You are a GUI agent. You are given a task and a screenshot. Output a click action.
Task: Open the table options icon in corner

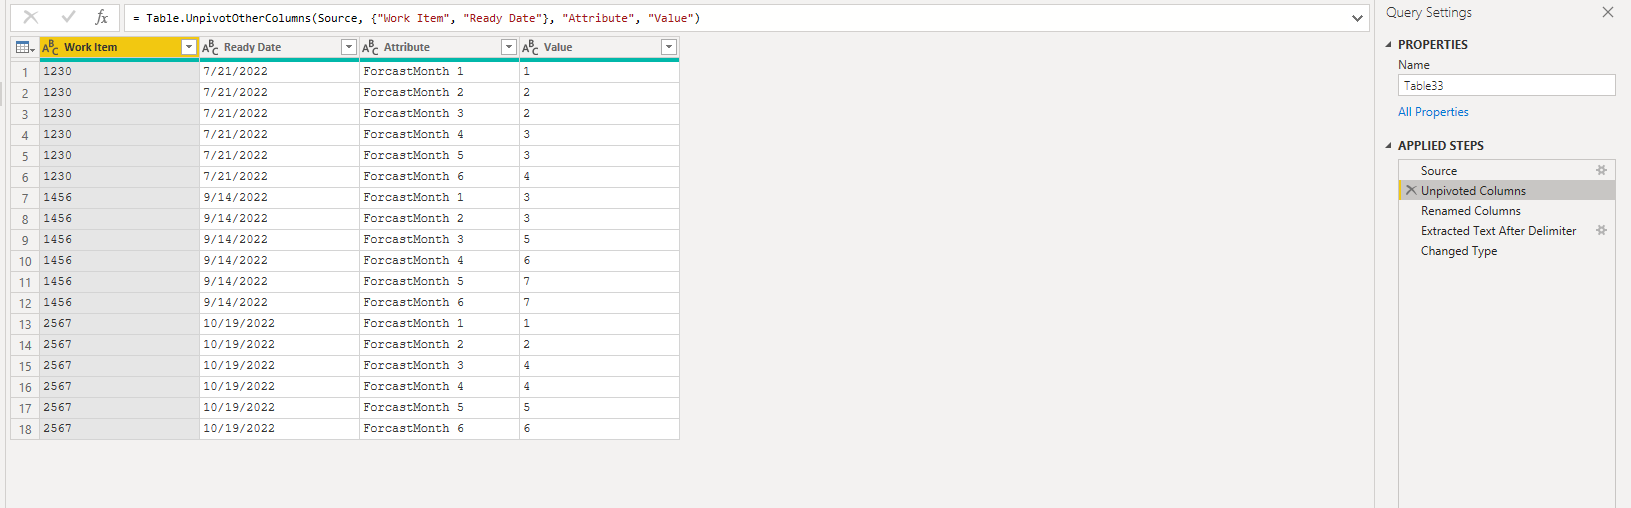pyautogui.click(x=25, y=47)
